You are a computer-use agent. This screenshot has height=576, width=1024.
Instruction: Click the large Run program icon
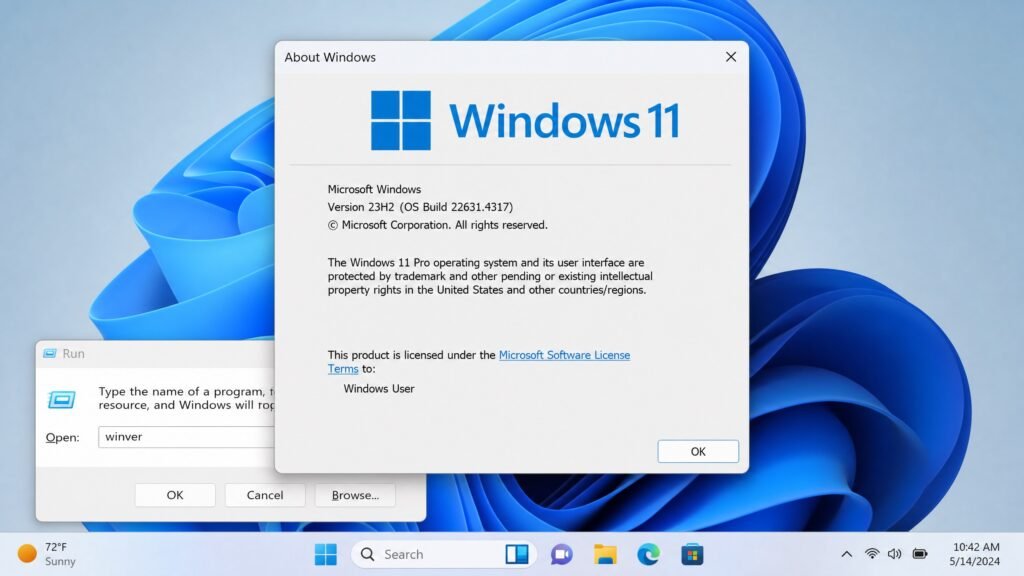click(x=61, y=400)
